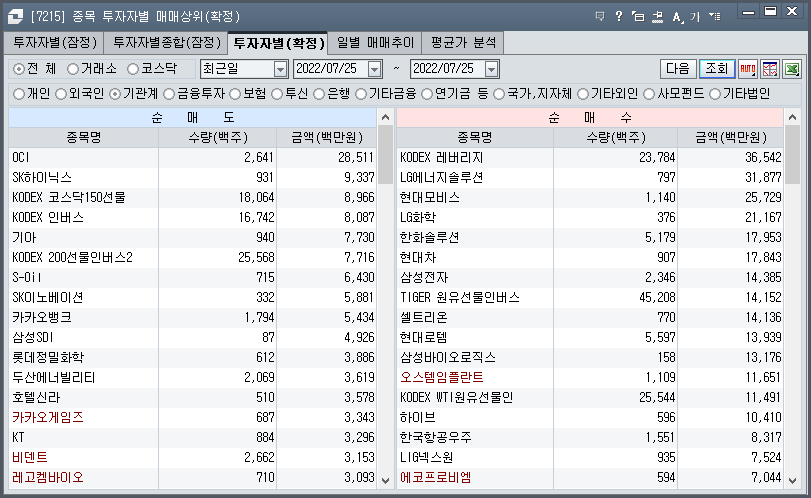The width and height of the screenshot is (811, 498).
Task: Select the 거래소 radio button
Action: pos(73,69)
